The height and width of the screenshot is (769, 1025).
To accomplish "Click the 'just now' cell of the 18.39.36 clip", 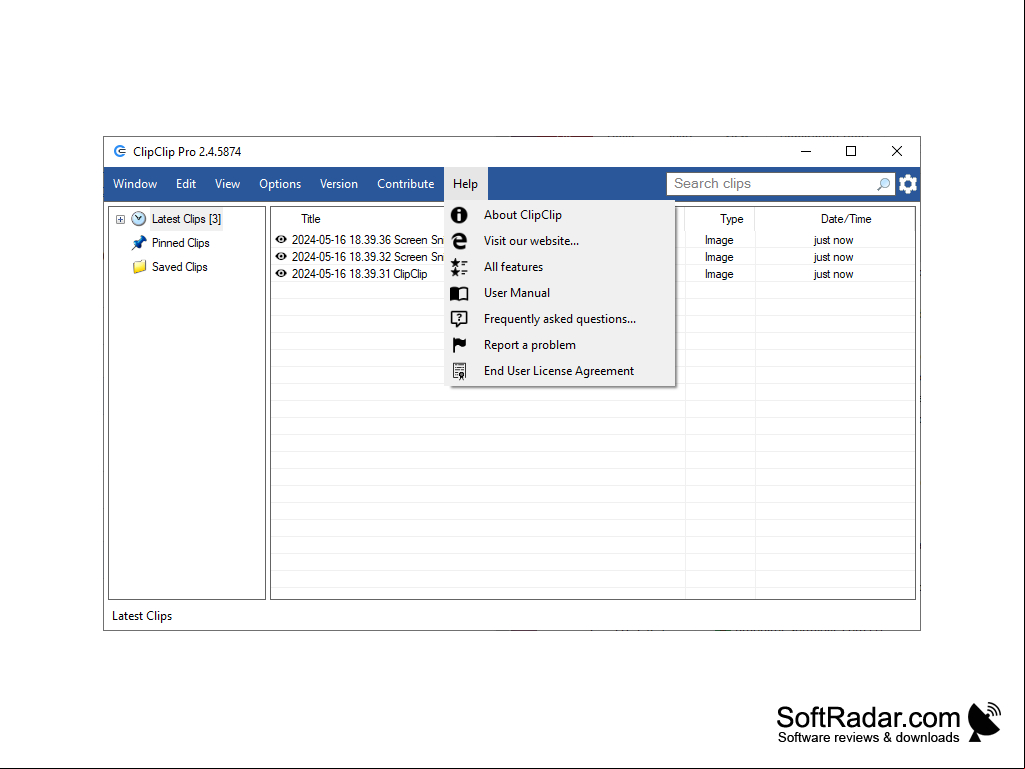I will coord(833,240).
